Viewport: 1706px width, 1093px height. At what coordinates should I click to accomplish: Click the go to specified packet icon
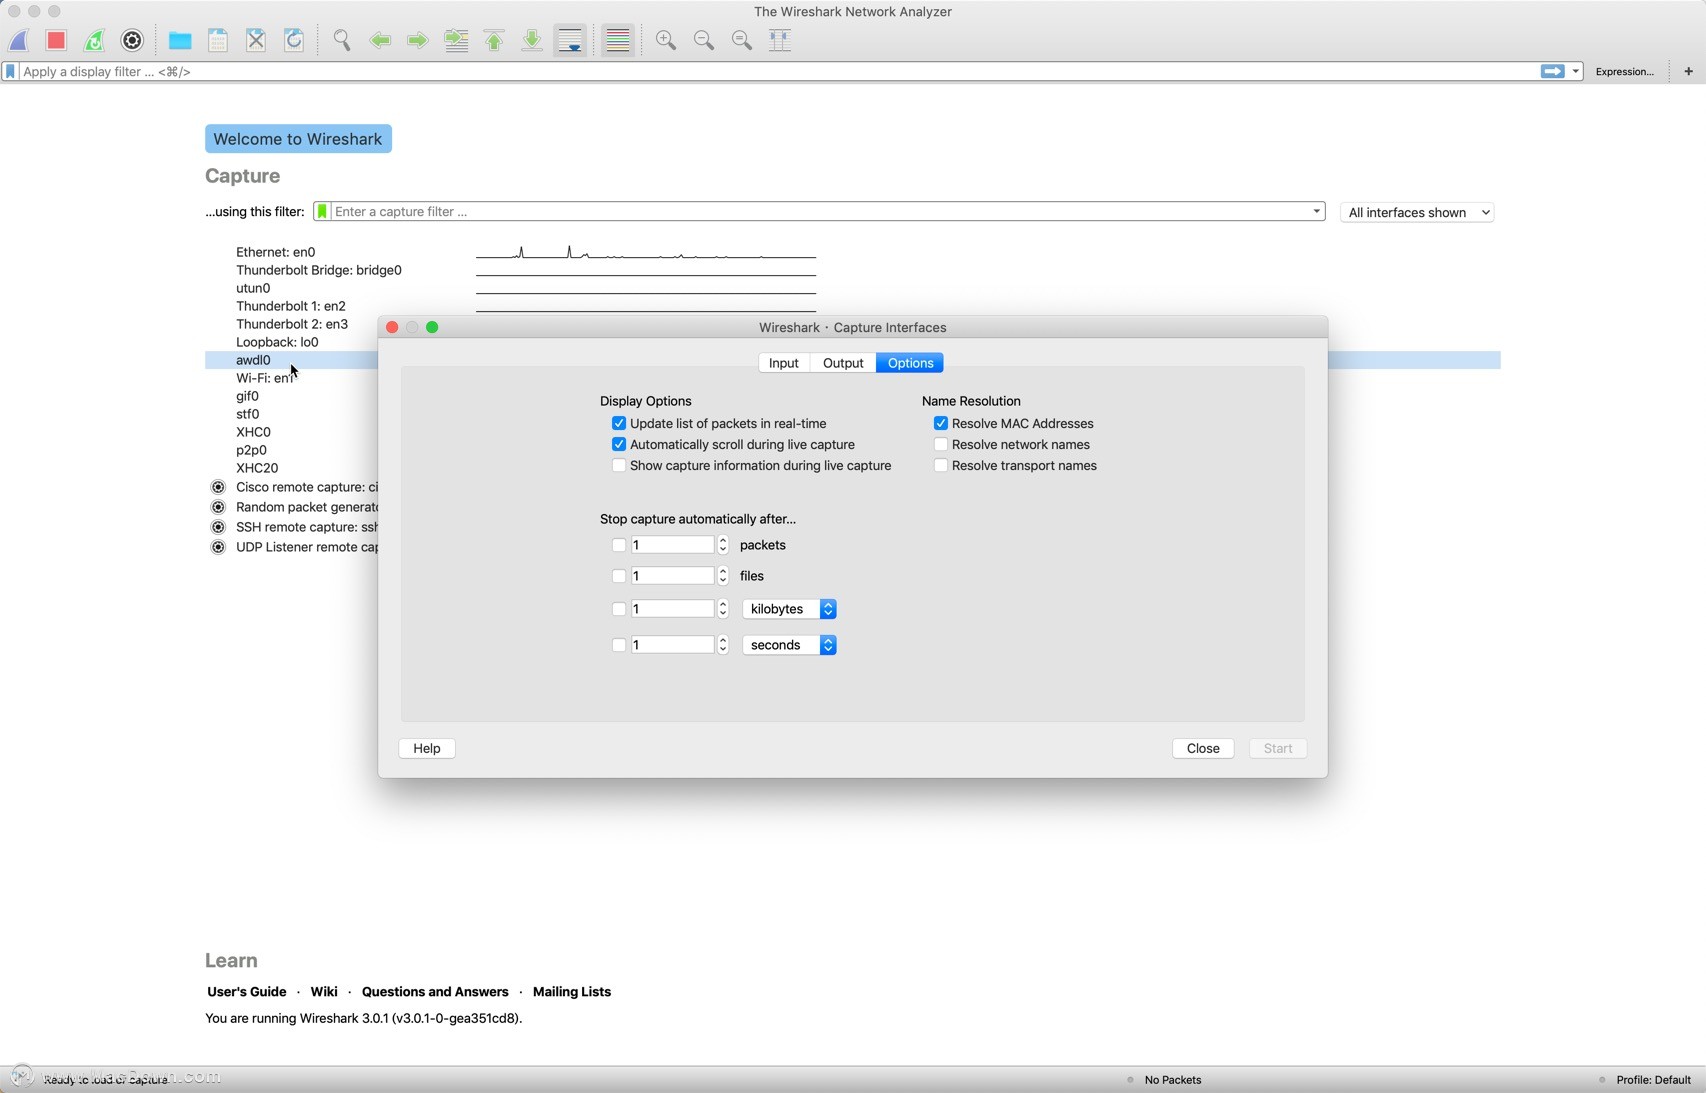click(x=456, y=40)
